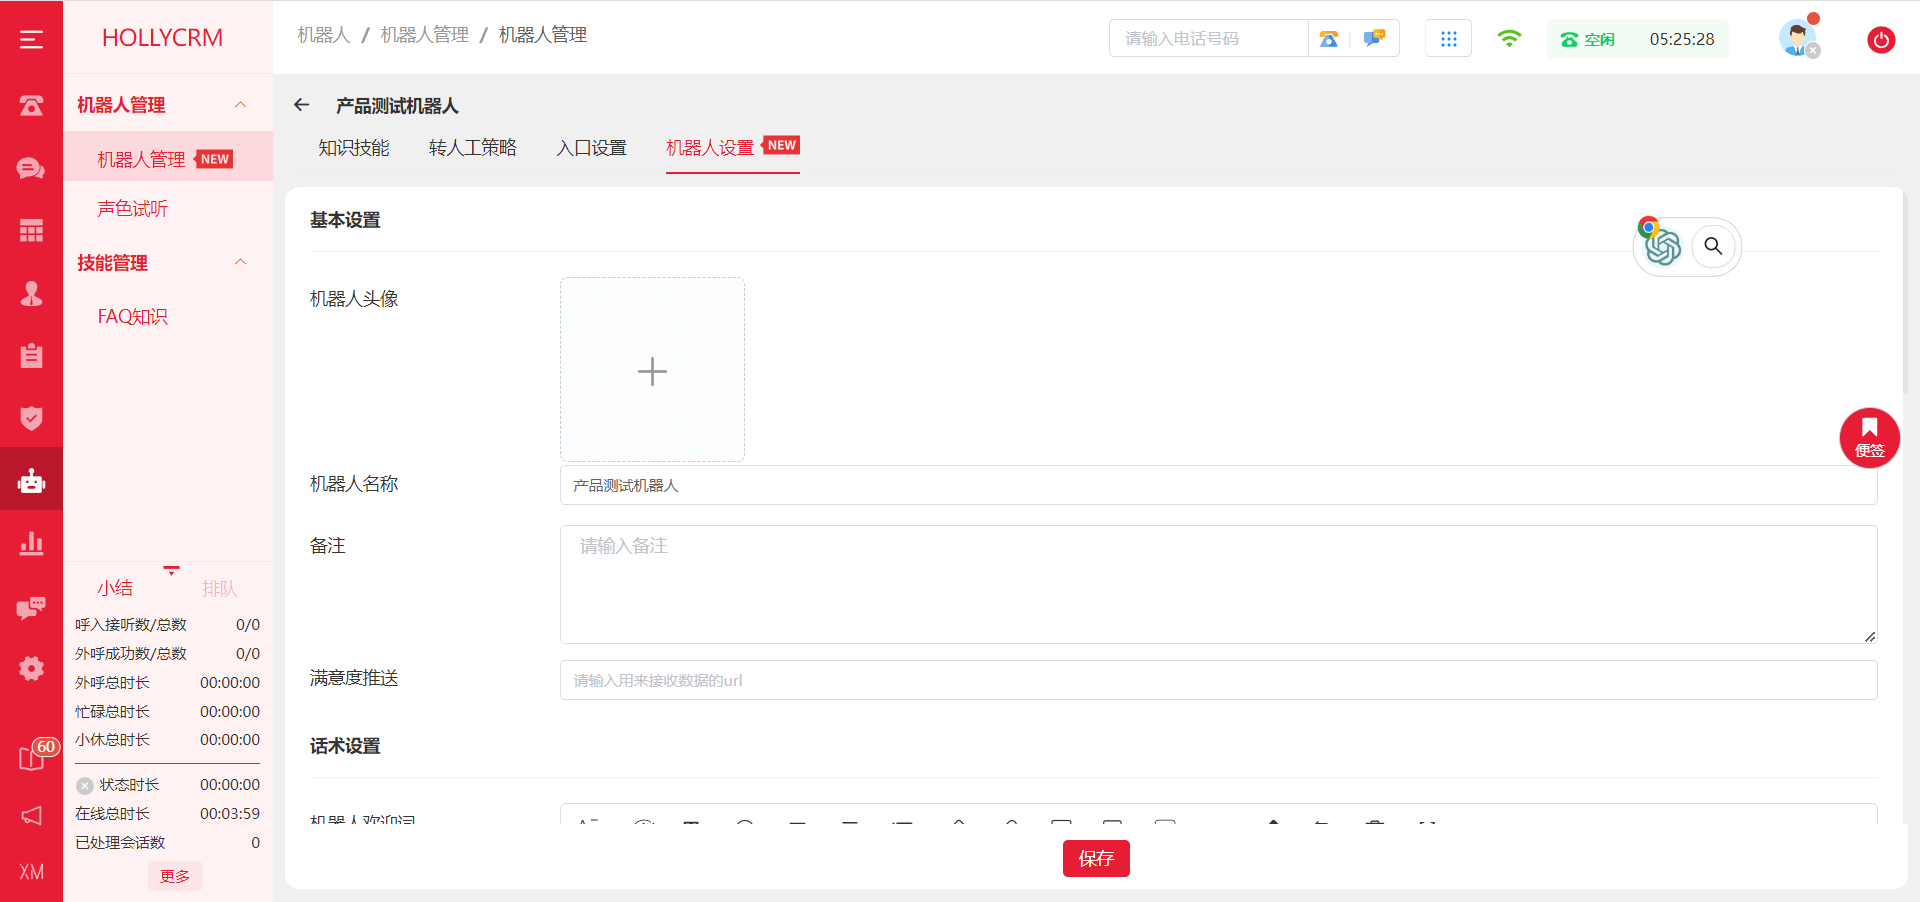Click the 更多 button in stats panel
Screen dimensions: 1920x902
(x=175, y=876)
